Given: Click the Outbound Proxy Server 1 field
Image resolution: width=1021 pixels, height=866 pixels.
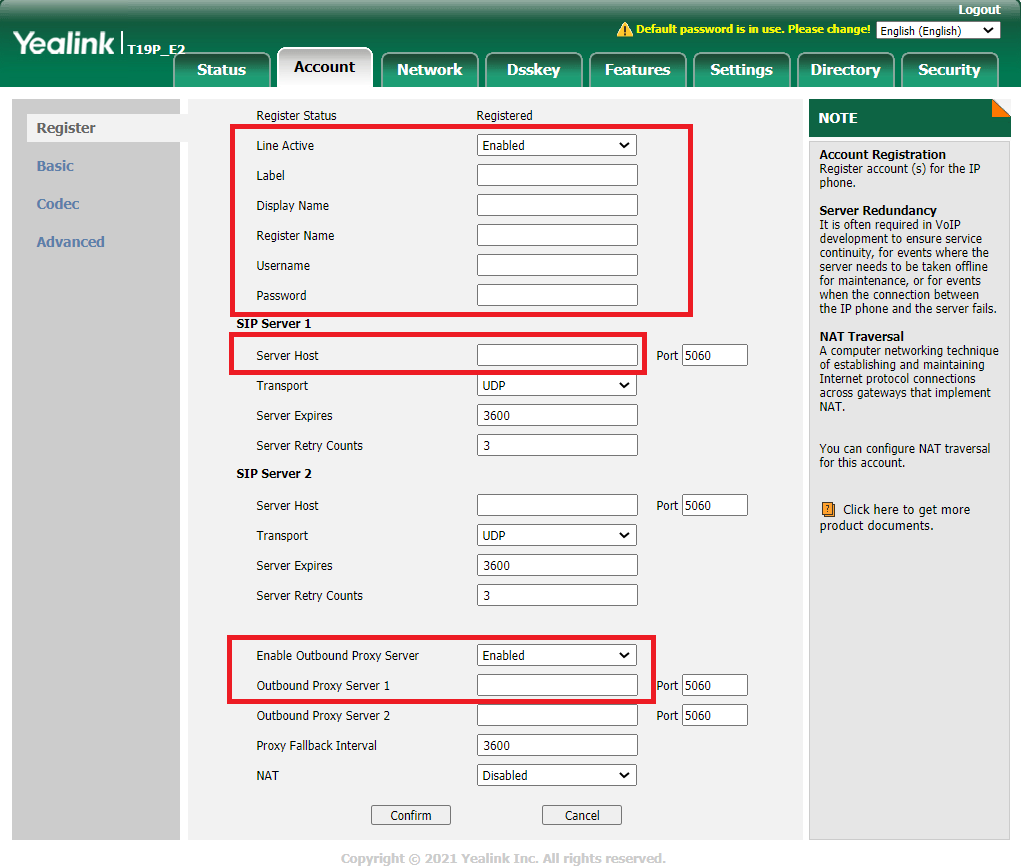Looking at the screenshot, I should 556,686.
